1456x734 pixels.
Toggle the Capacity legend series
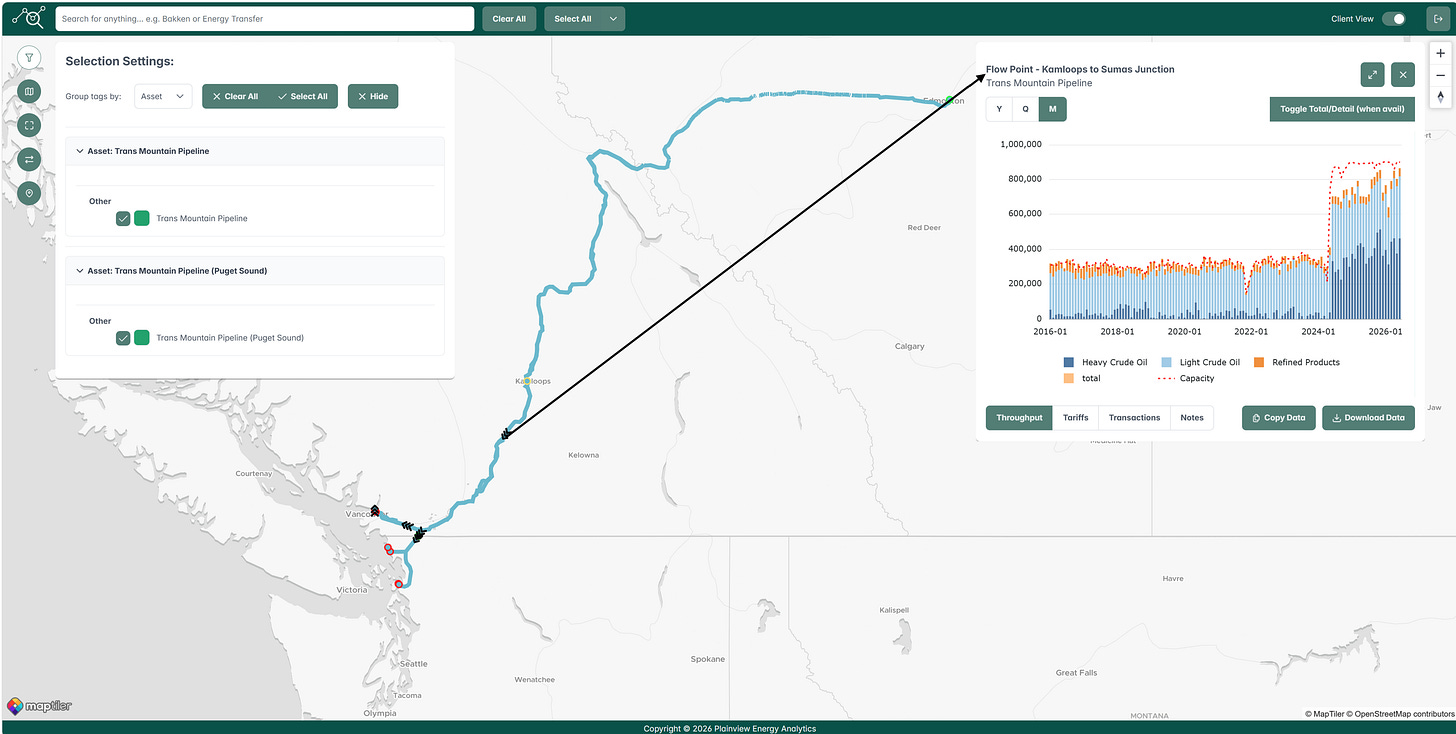click(1185, 378)
